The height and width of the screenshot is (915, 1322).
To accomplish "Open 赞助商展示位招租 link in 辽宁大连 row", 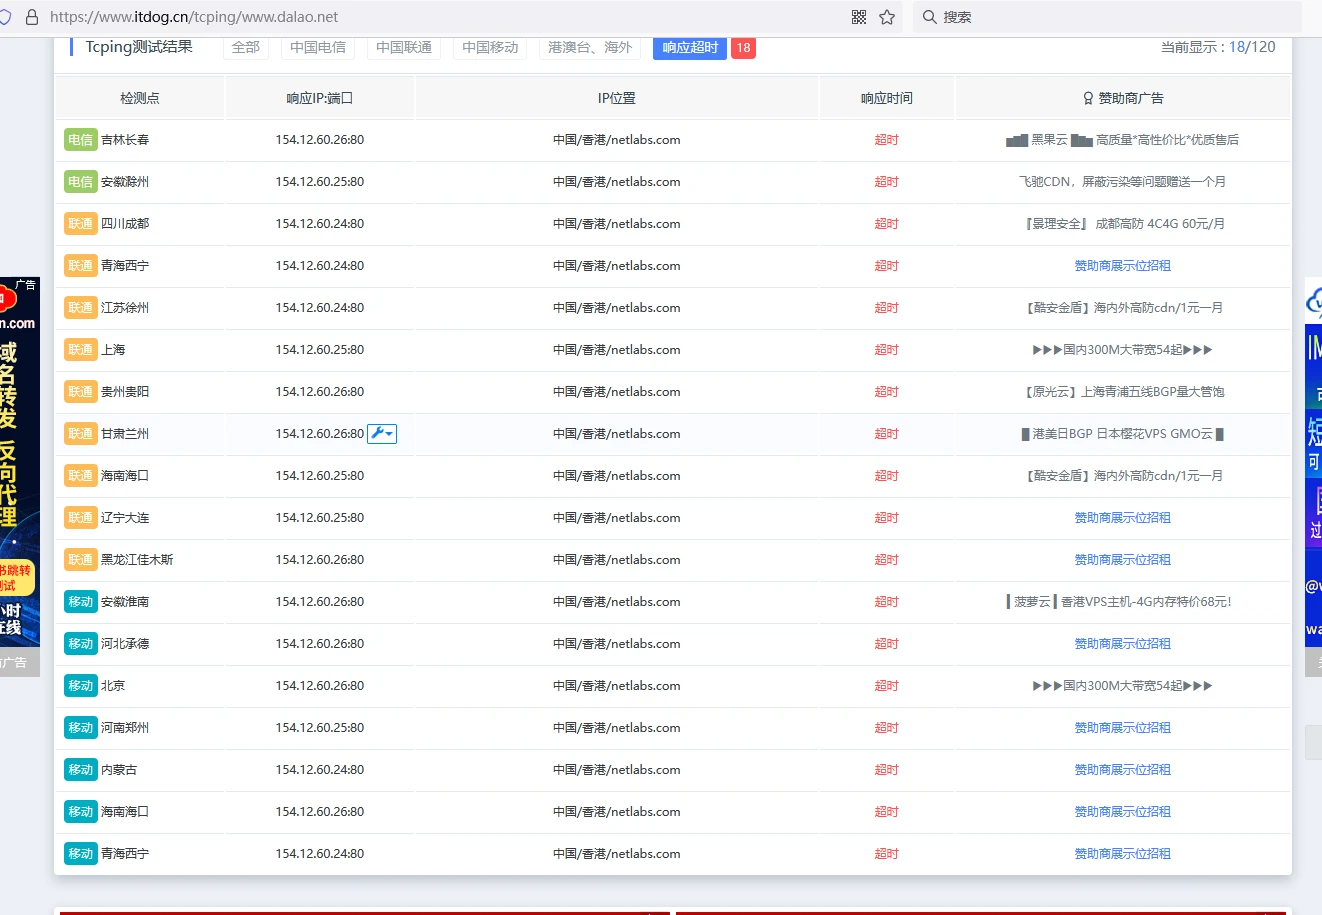I will (1122, 518).
